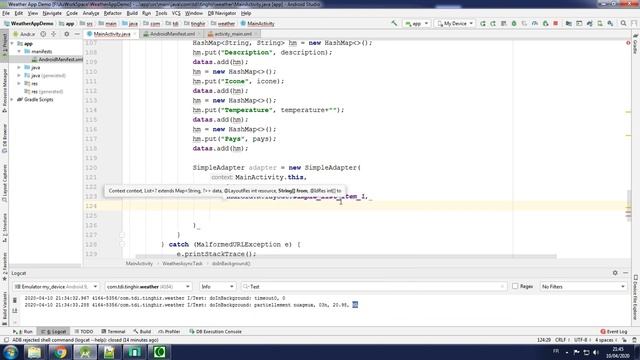Image resolution: width=640 pixels, height=360 pixels.
Task: Open the app run configuration dropdown
Action: pos(416,24)
